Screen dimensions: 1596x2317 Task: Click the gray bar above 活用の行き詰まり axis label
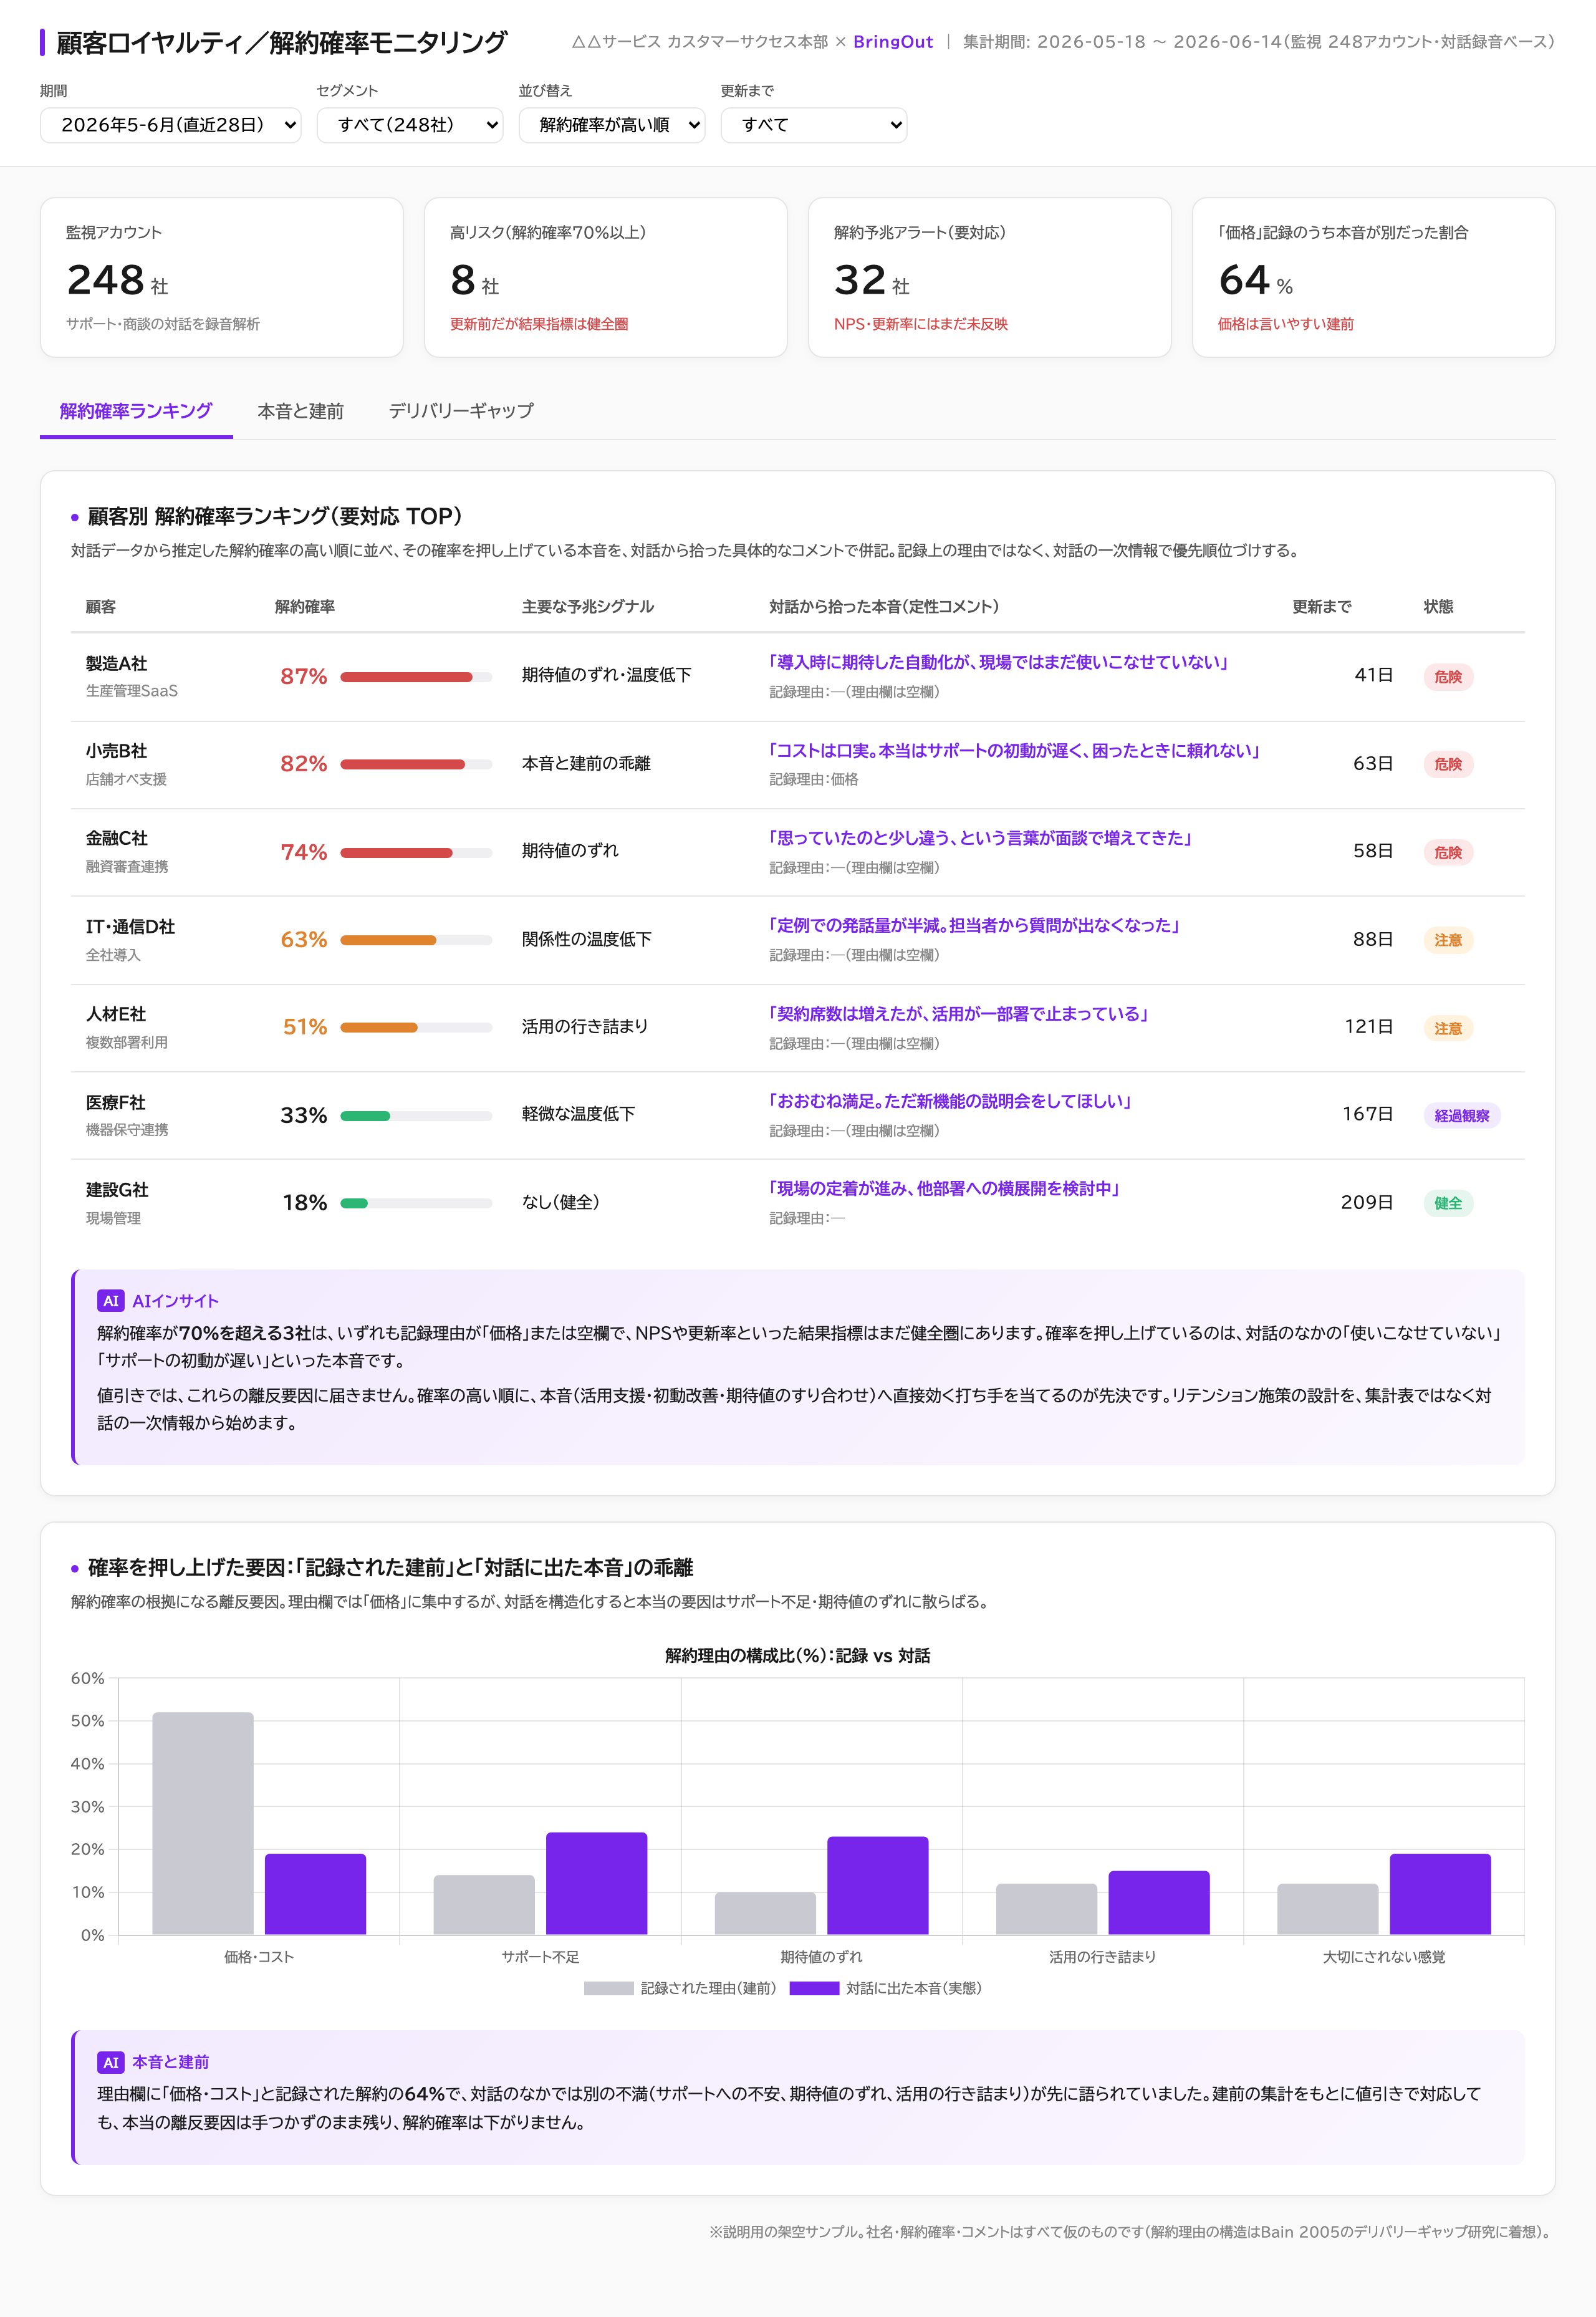[x=1046, y=1909]
